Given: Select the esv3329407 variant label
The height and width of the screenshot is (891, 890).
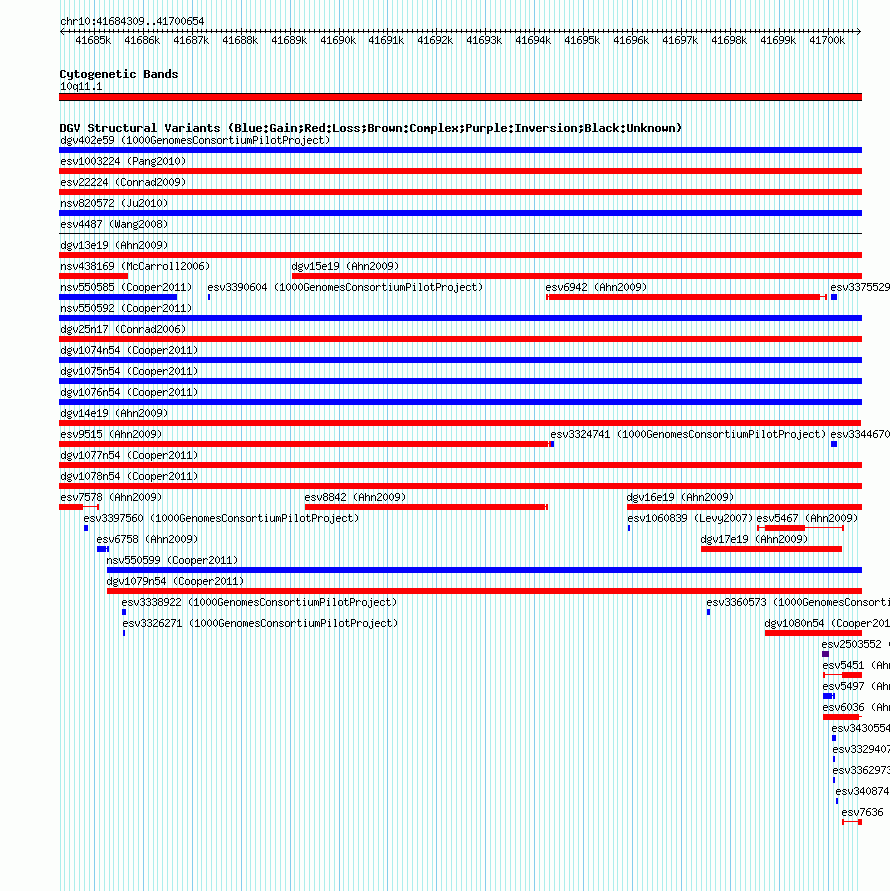Looking at the screenshot, I should [x=861, y=750].
